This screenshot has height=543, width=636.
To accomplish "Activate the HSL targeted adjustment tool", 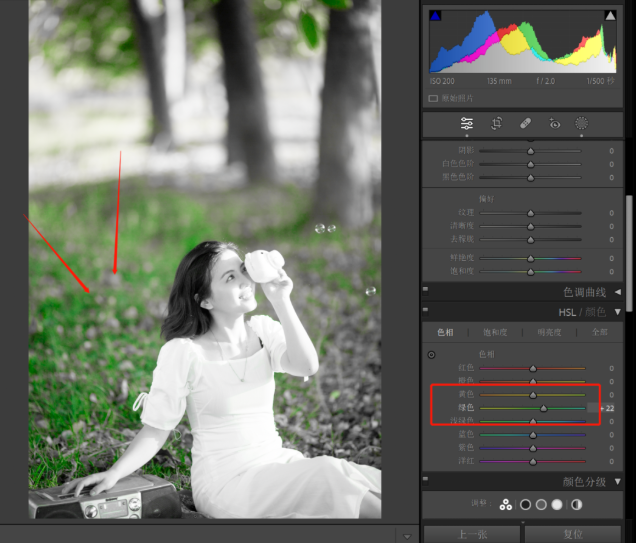I will 431,355.
